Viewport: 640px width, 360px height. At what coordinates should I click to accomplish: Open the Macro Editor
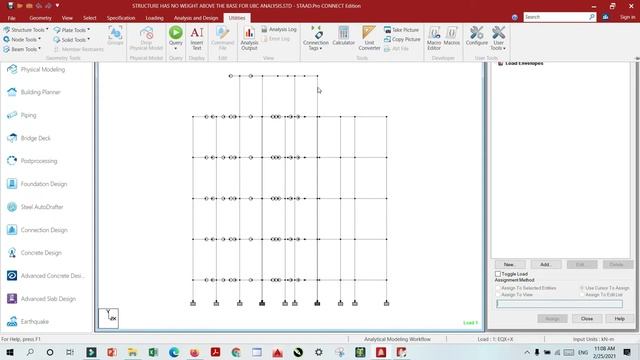pyautogui.click(x=434, y=38)
